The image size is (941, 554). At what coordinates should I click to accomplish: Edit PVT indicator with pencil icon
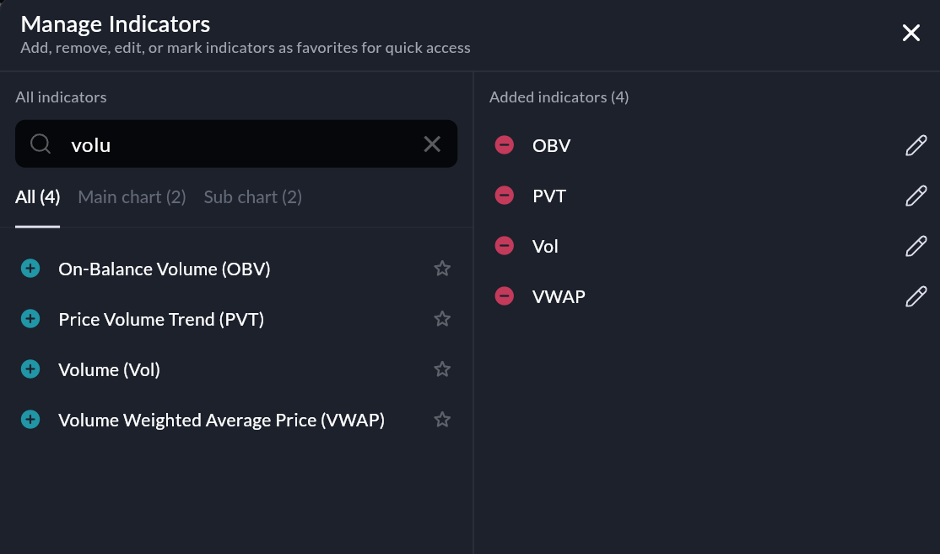pos(915,195)
